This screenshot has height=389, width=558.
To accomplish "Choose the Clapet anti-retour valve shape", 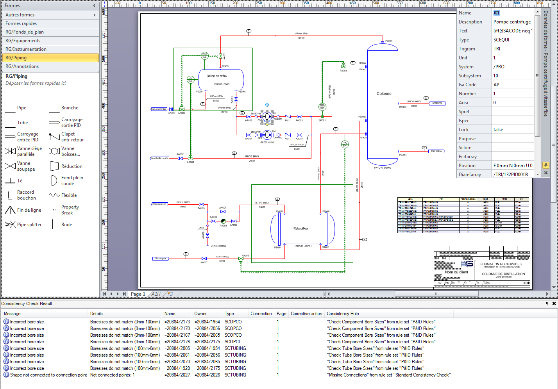I will click(67, 137).
